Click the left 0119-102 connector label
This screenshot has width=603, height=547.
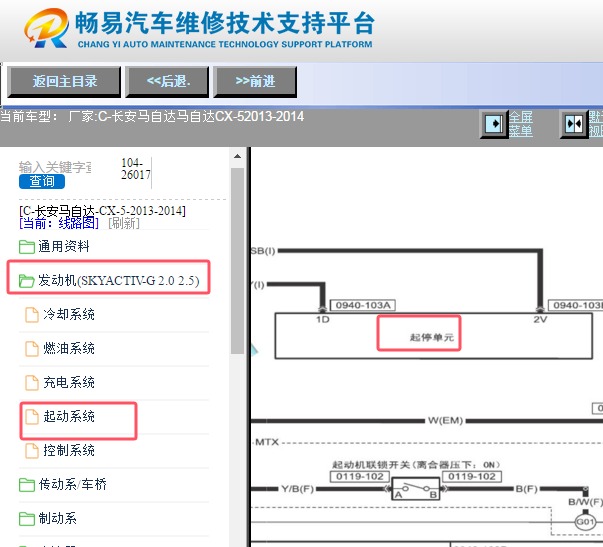click(x=360, y=477)
